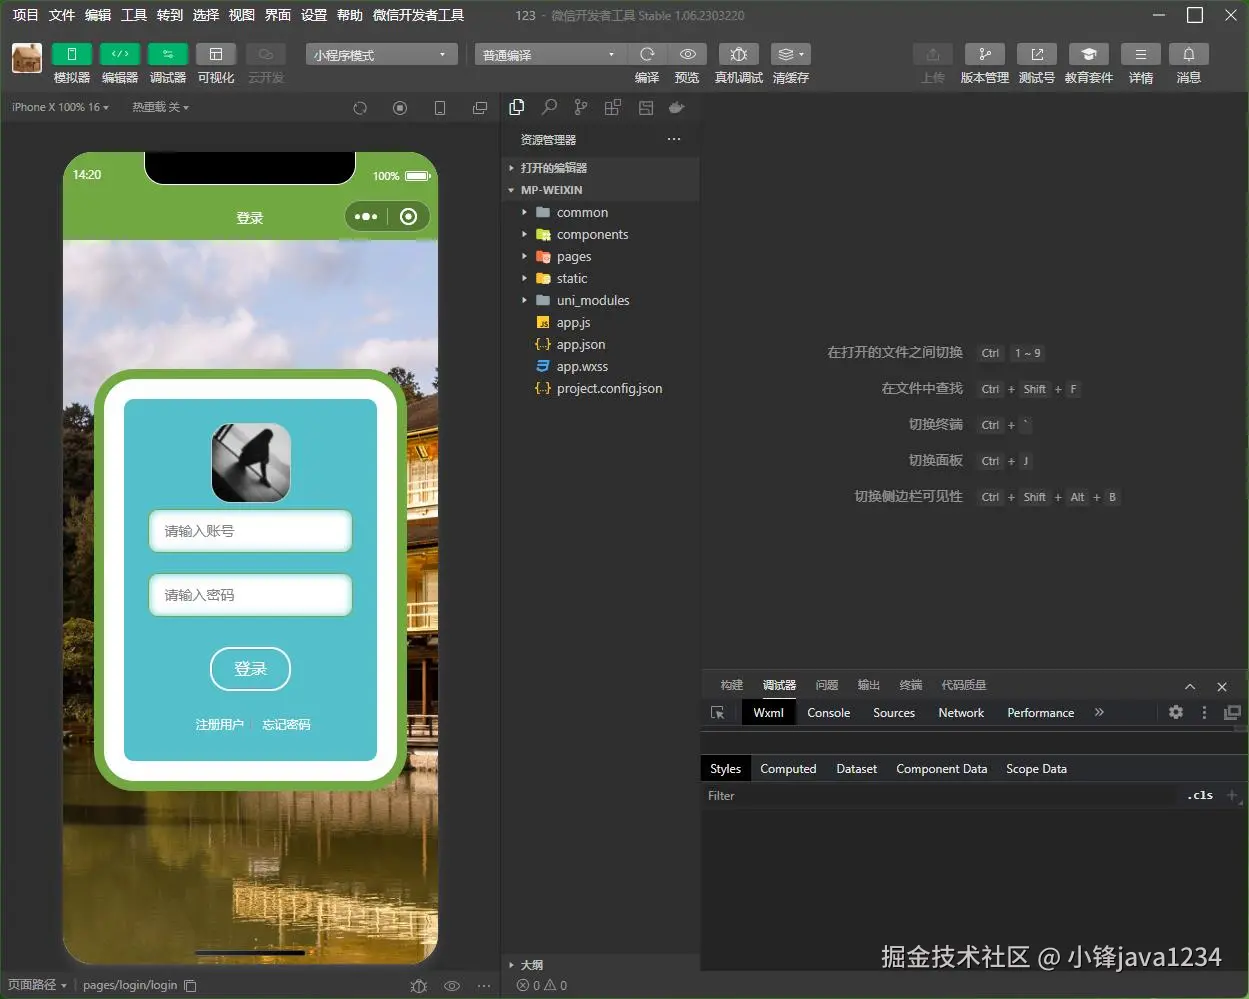Open the 普通编译 compile mode dropdown
This screenshot has width=1249, height=999.
[x=550, y=54]
